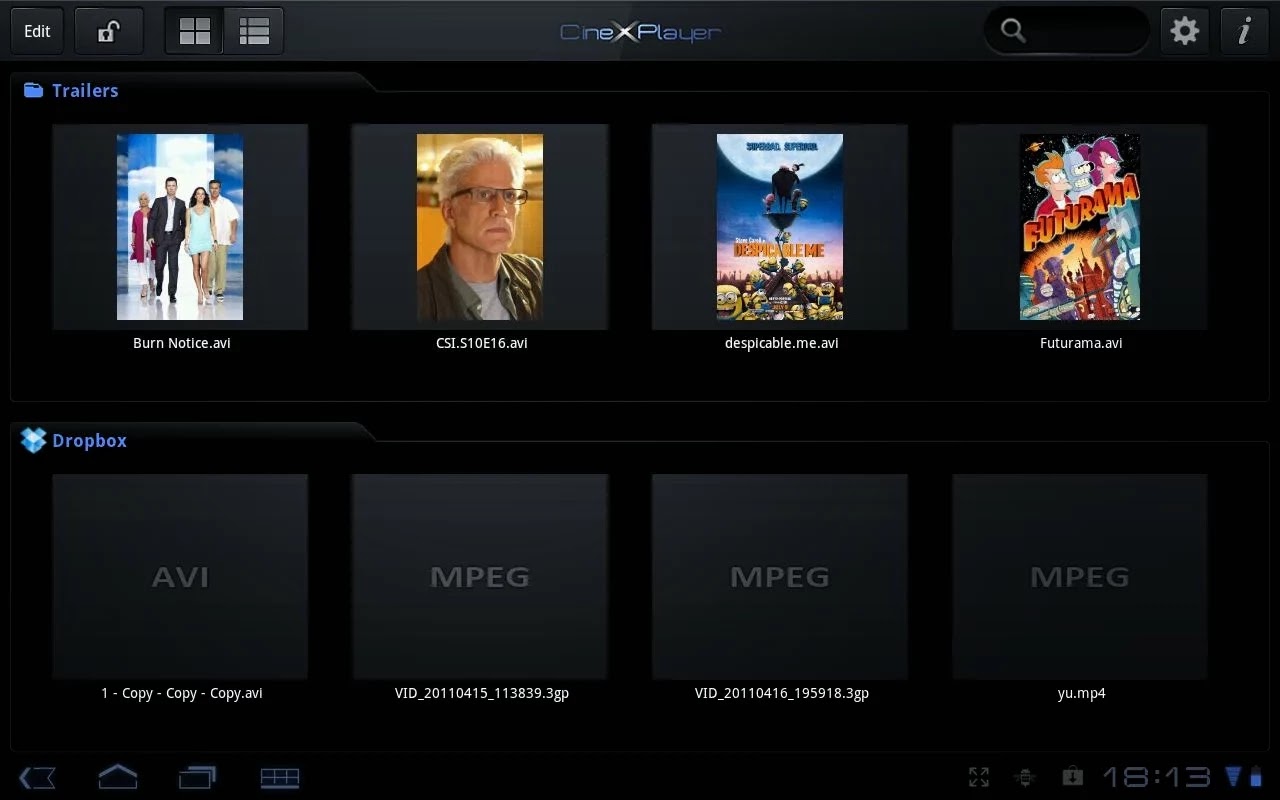Open MPEG tile for VID_20110416_195918.3gp
The width and height of the screenshot is (1280, 800).
780,577
